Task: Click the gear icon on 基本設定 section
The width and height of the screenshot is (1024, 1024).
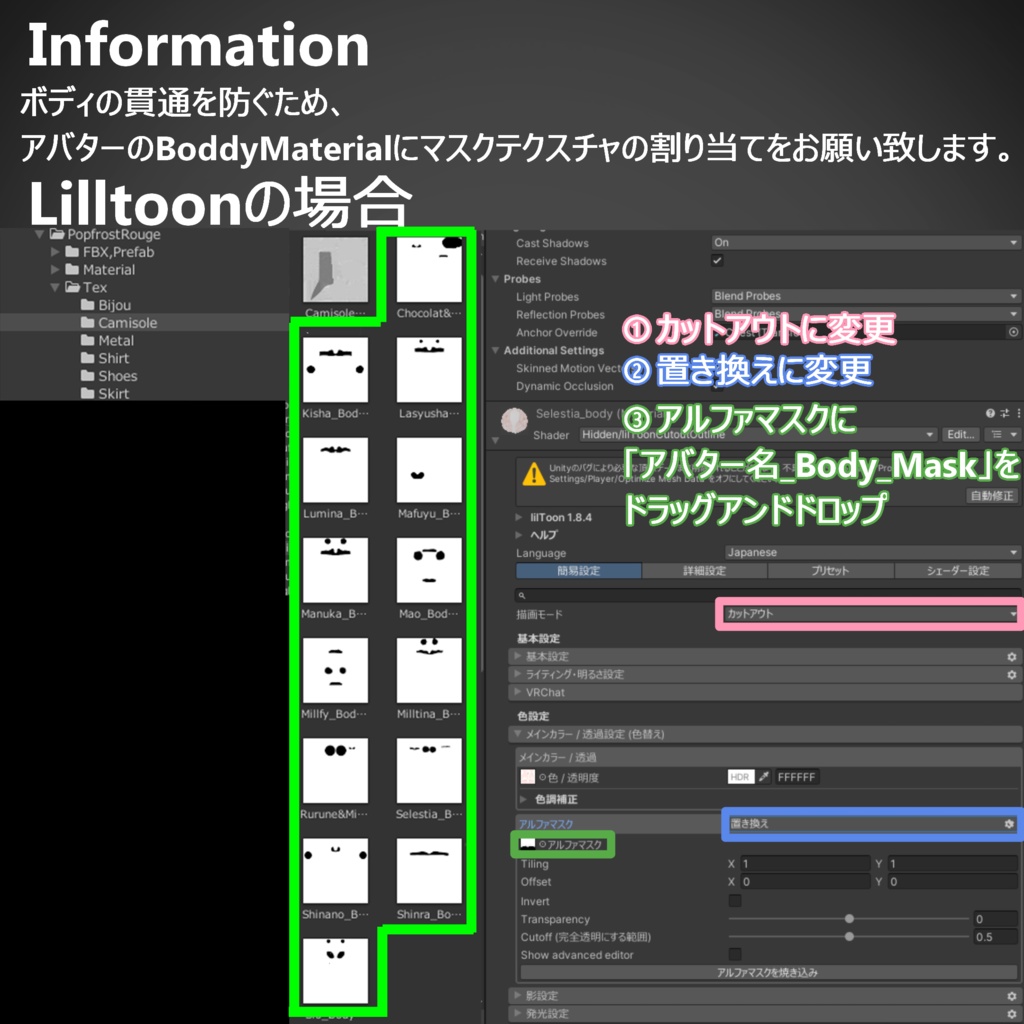Action: tap(1009, 655)
